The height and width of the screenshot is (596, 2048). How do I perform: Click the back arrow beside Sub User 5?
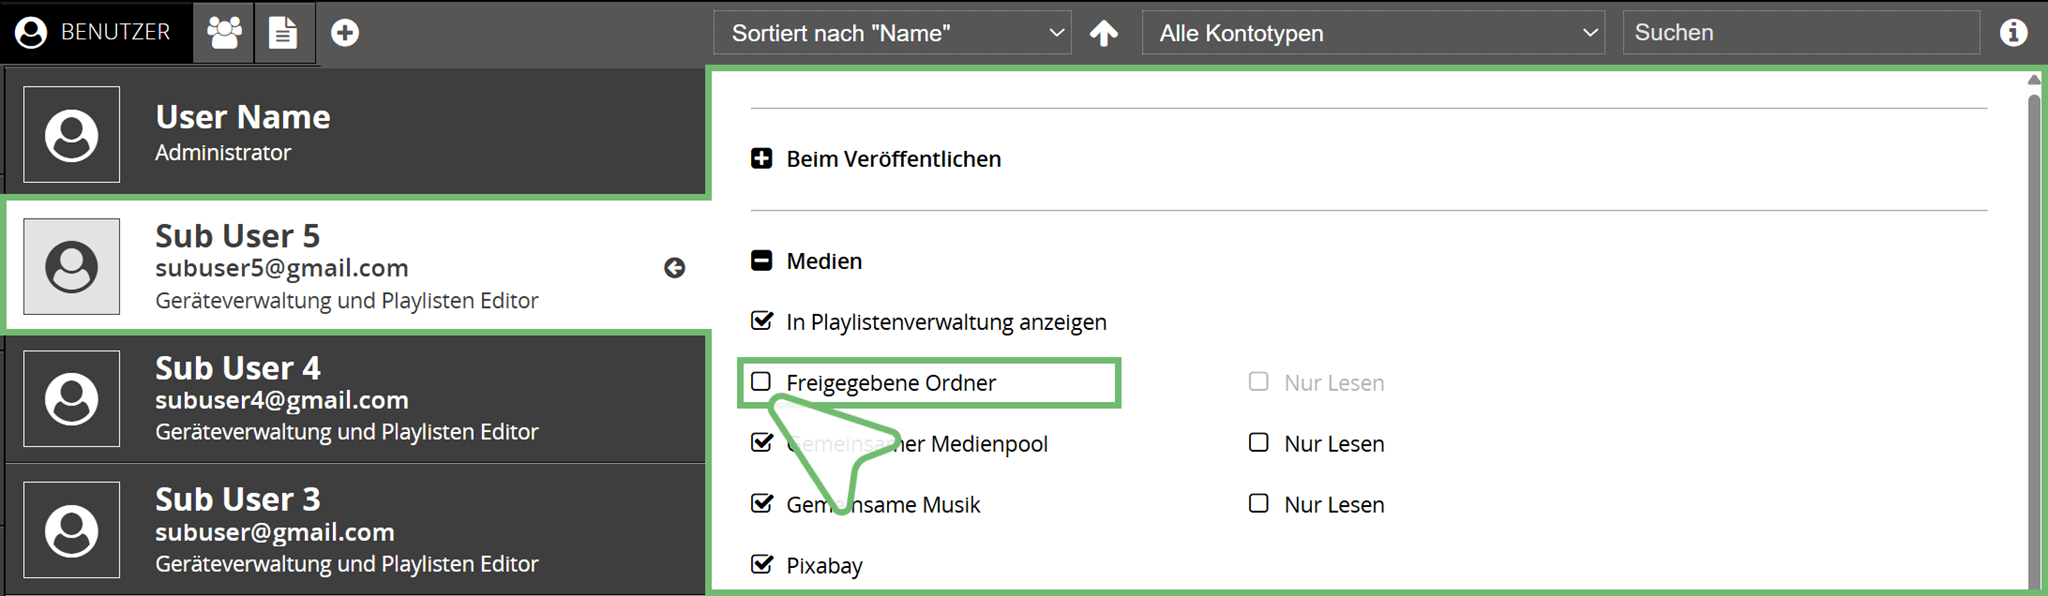(x=675, y=268)
